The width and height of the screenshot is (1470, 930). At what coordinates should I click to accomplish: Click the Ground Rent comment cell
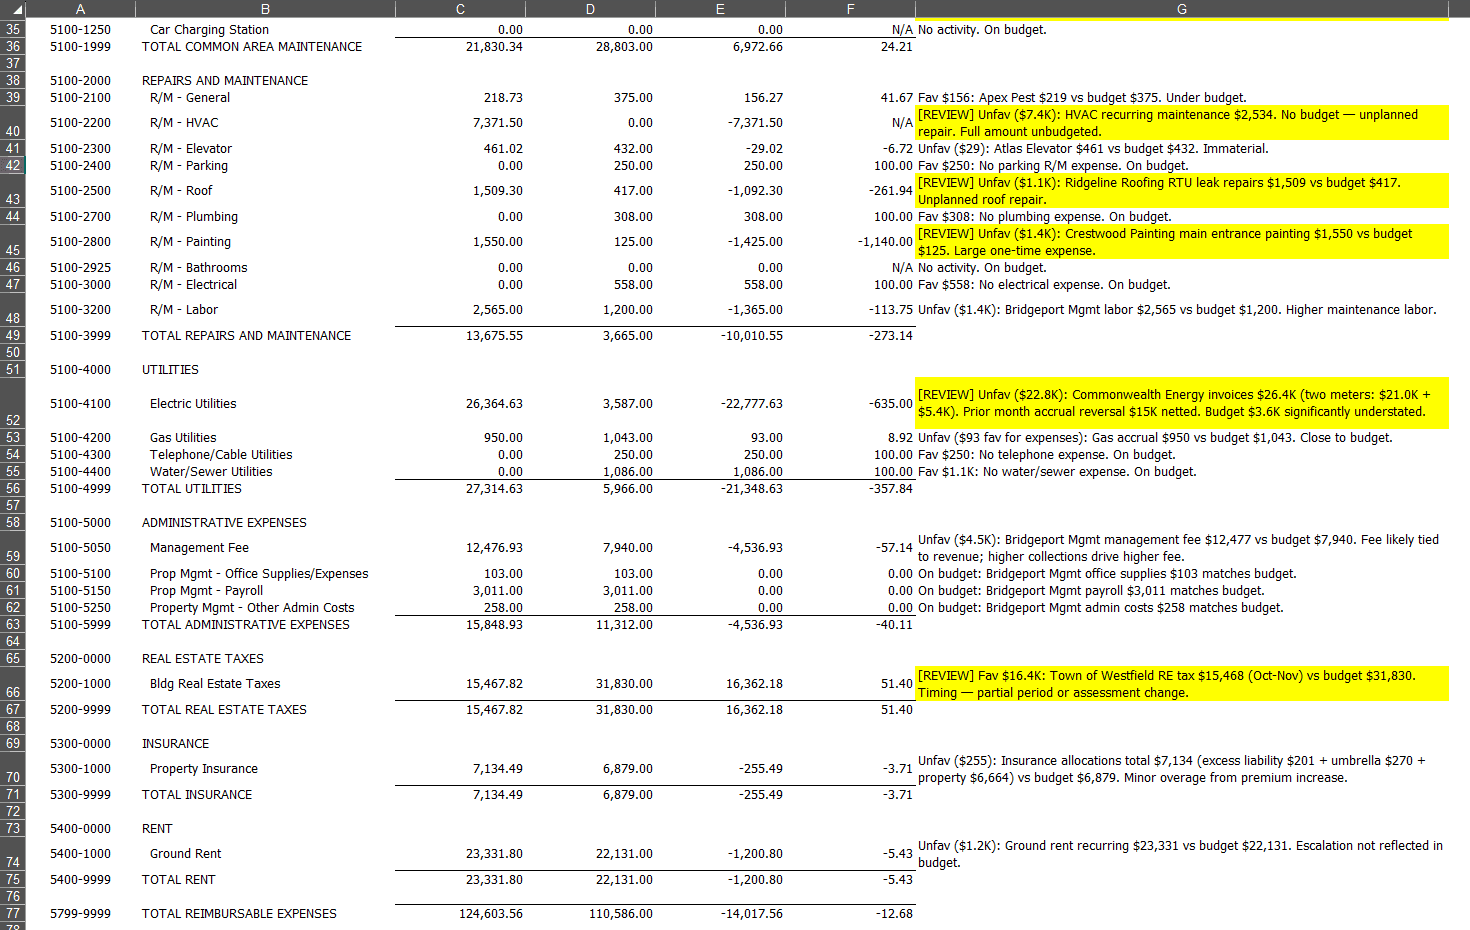coord(1181,854)
